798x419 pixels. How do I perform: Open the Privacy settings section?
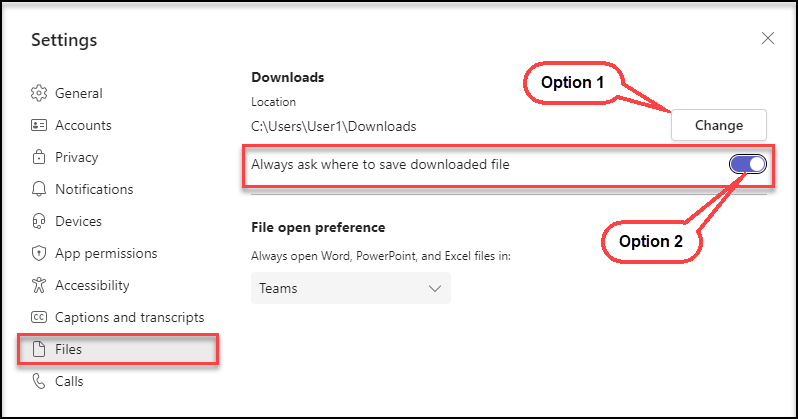coord(77,157)
